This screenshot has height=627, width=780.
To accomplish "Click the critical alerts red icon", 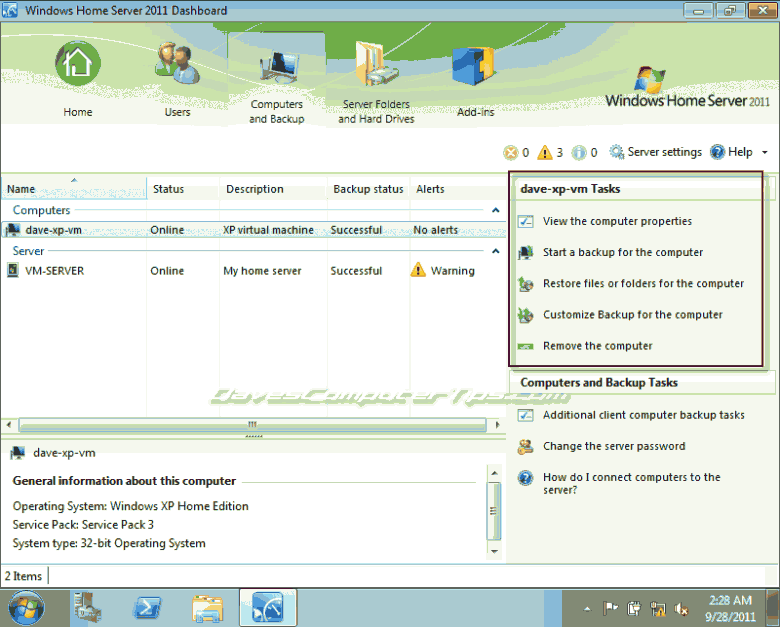I will tap(511, 152).
